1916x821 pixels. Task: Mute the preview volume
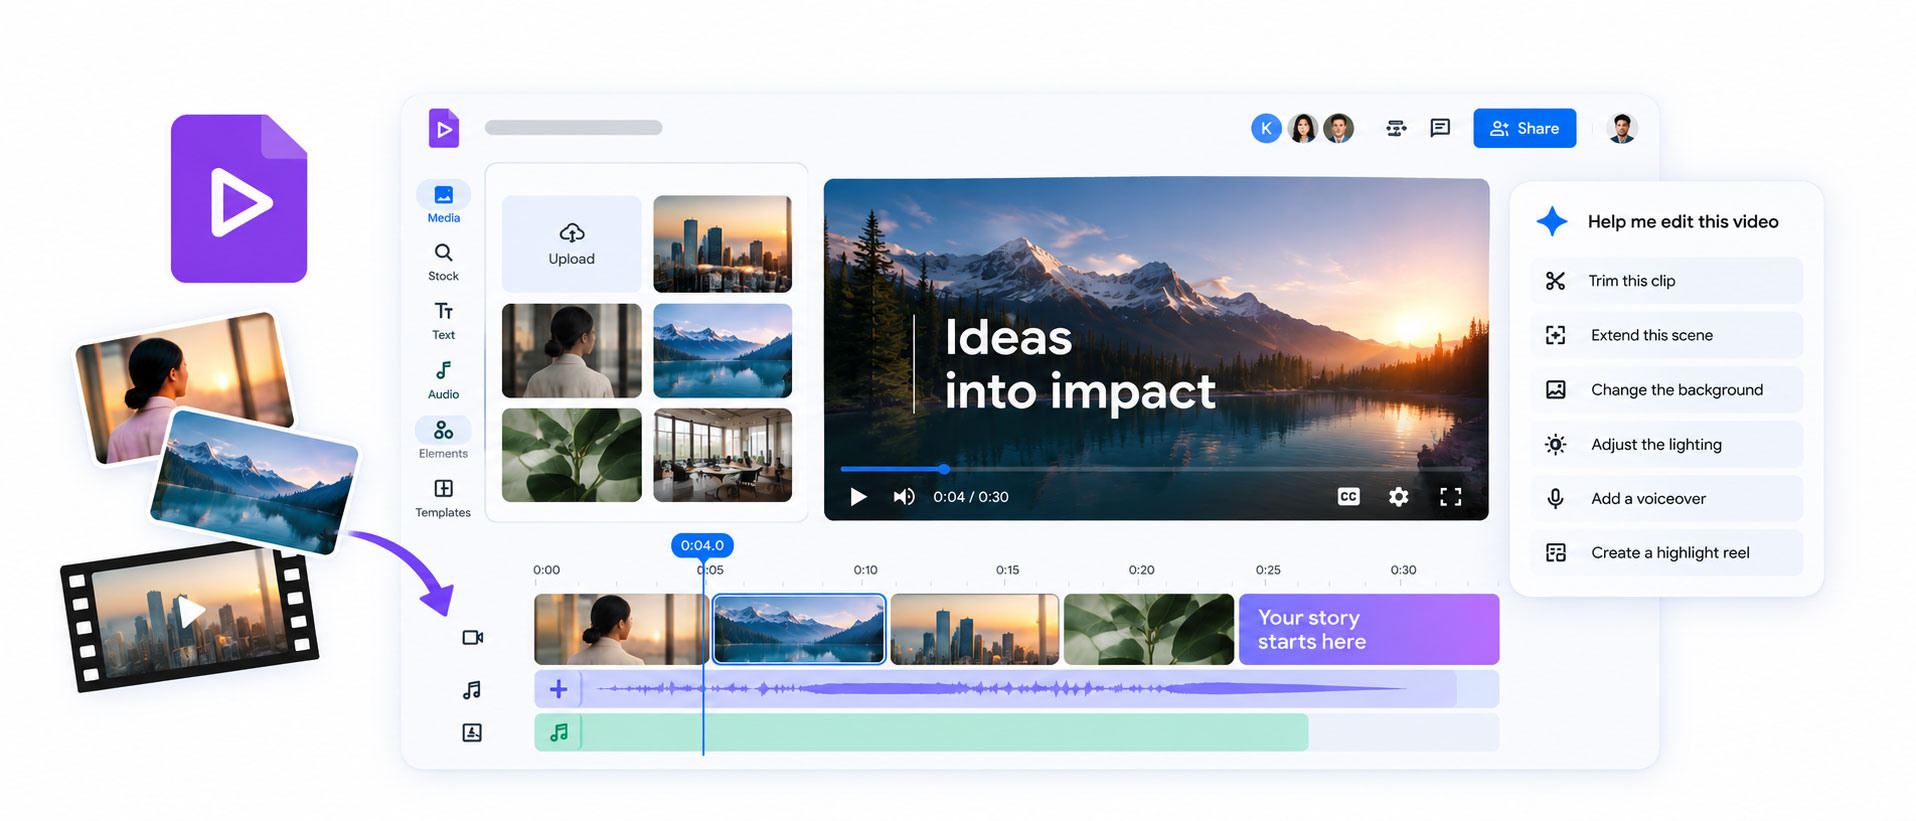tap(904, 497)
